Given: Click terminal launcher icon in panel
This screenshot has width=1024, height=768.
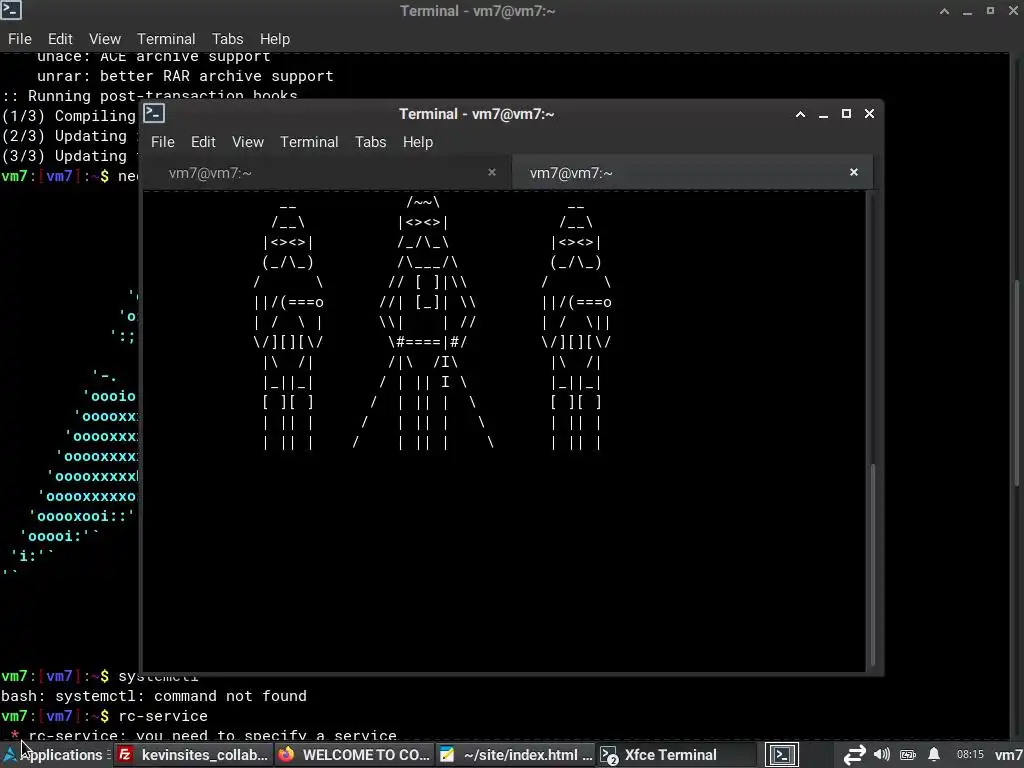Looking at the screenshot, I should pos(782,755).
